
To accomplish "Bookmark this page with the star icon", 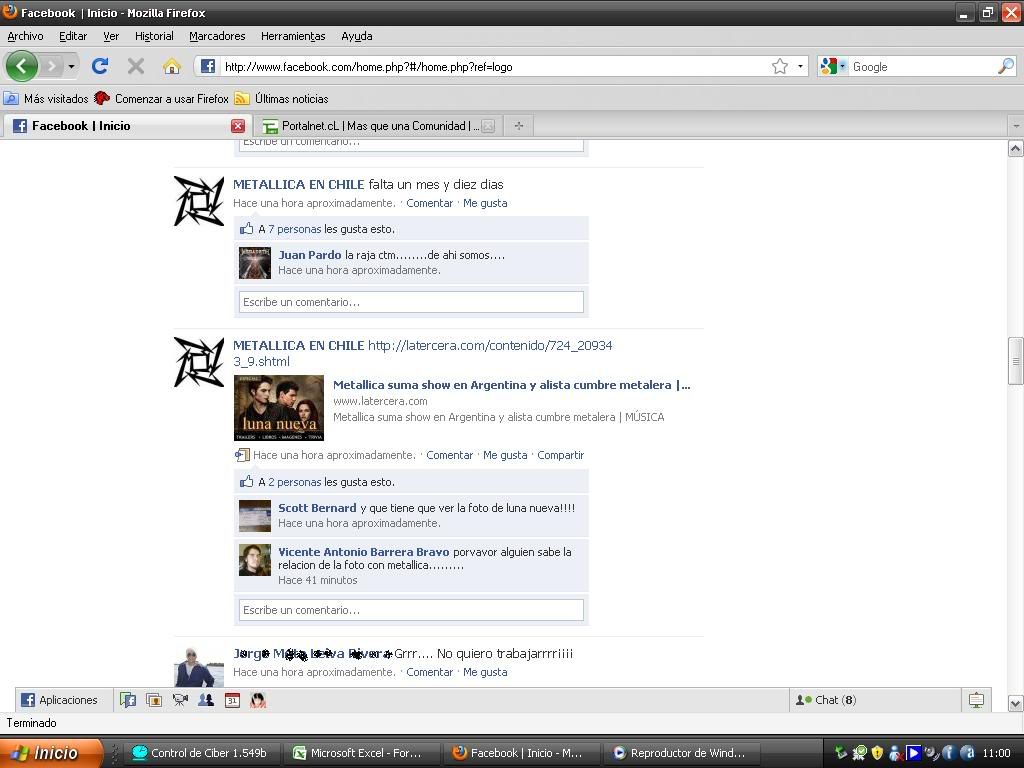I will pos(780,66).
